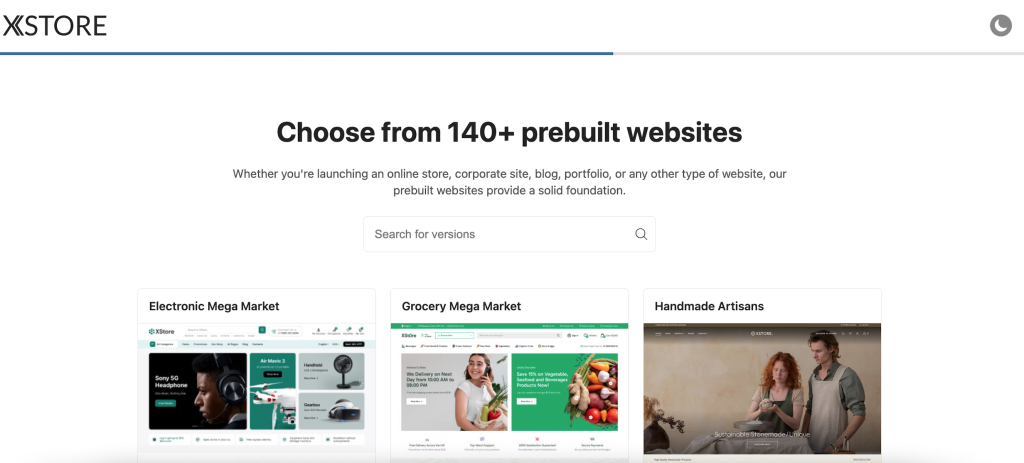1024x463 pixels.
Task: Click the Air Mavic 3 drone banner
Action: [273, 390]
